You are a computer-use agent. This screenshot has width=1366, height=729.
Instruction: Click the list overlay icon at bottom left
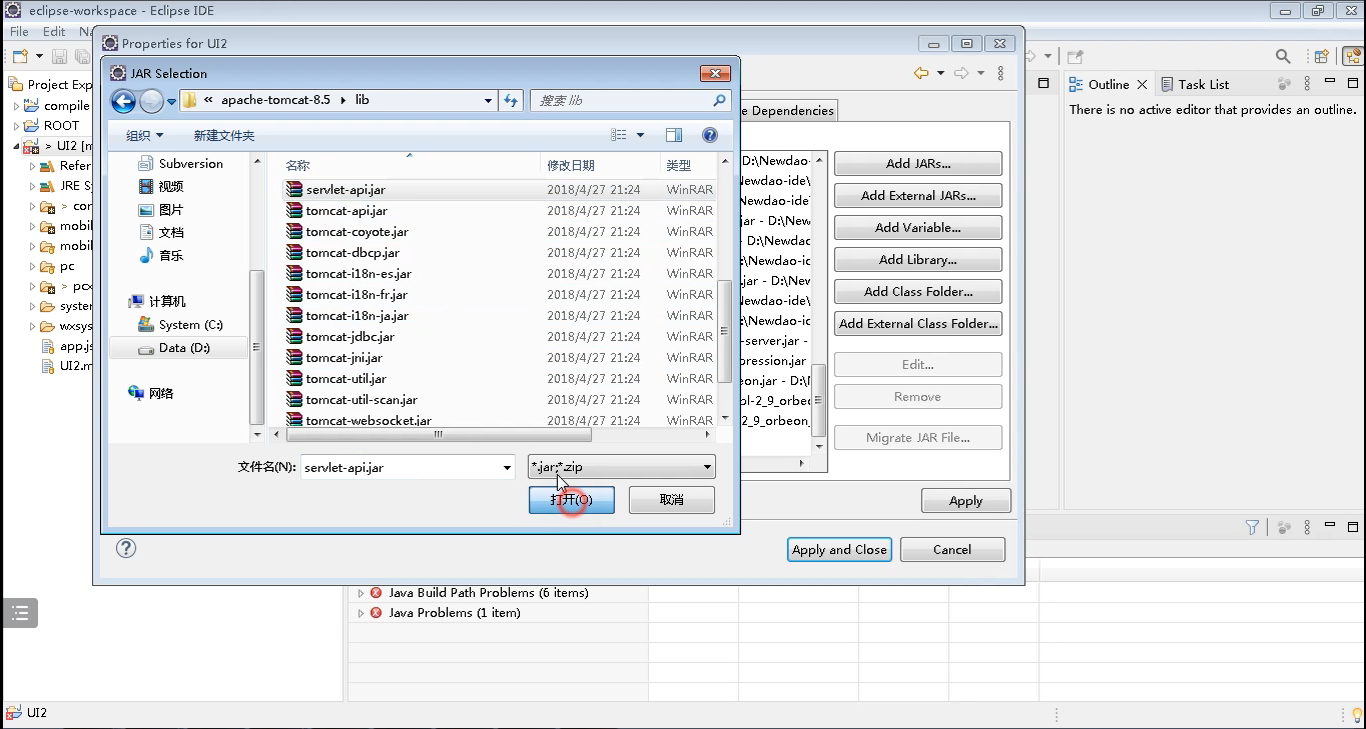20,613
